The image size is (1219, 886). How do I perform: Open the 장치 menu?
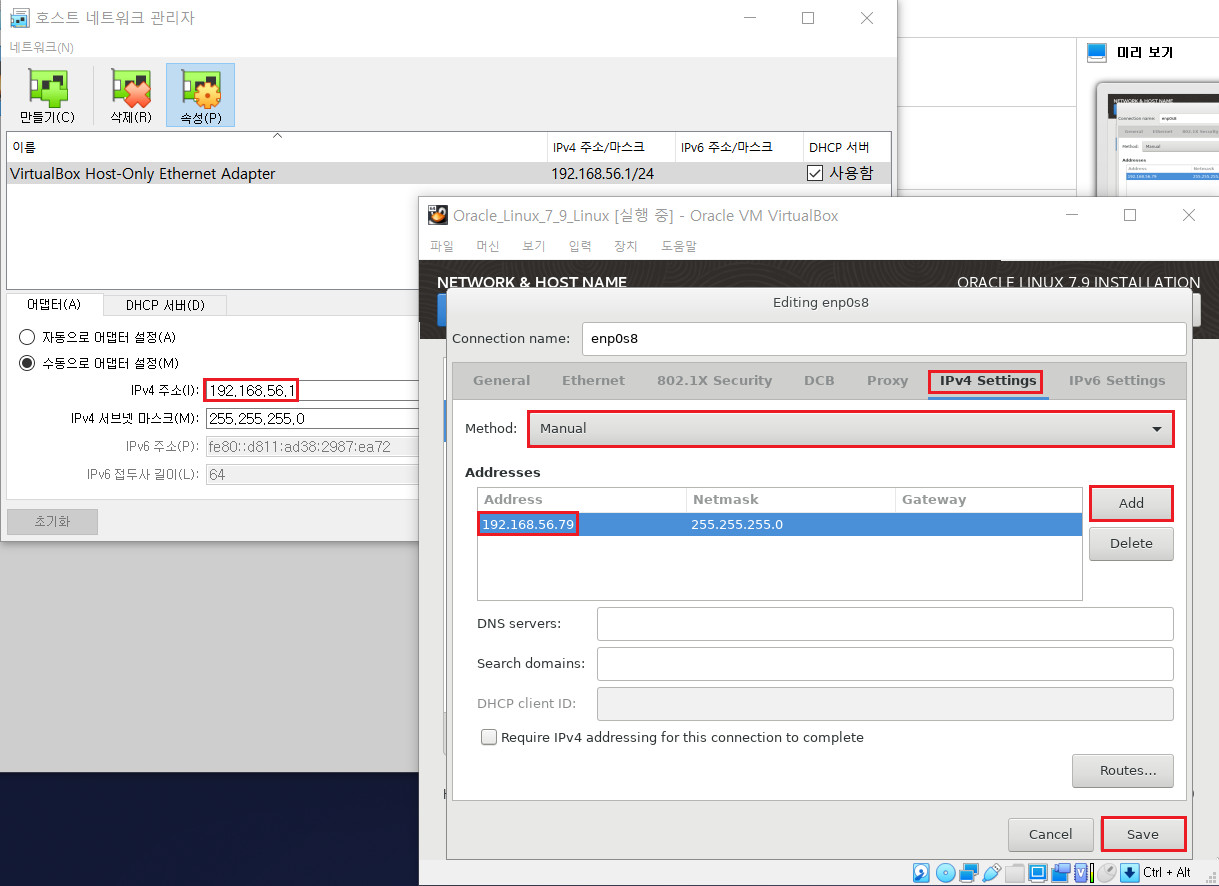tap(626, 246)
